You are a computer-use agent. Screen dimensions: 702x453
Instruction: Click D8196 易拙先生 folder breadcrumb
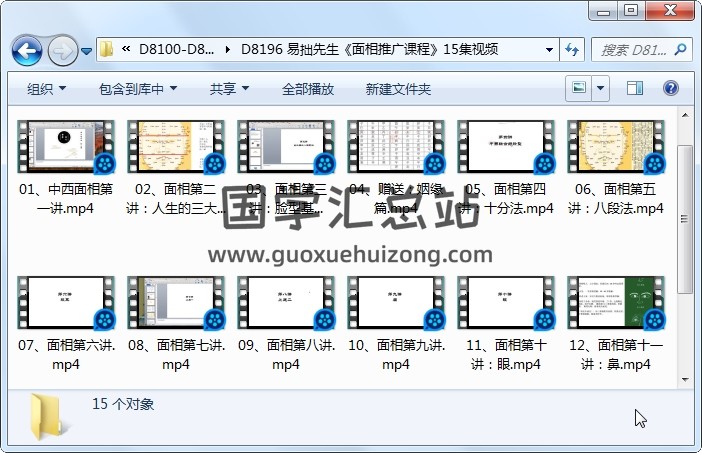point(369,49)
